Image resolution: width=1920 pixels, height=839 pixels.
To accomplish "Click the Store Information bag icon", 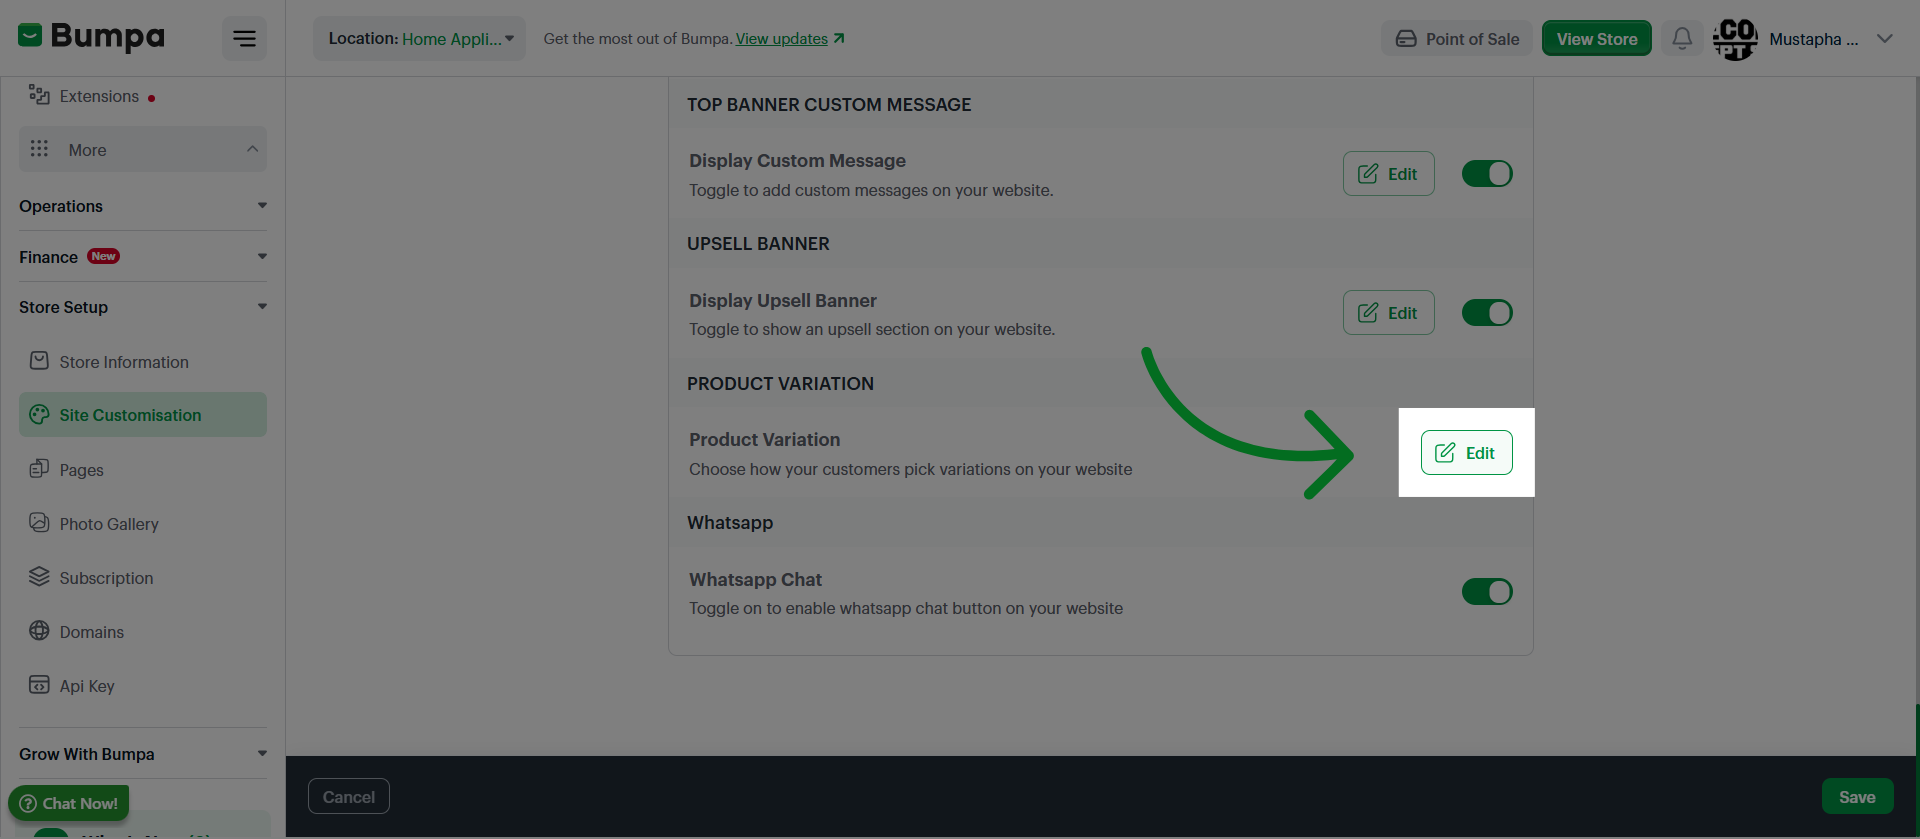I will click(39, 361).
